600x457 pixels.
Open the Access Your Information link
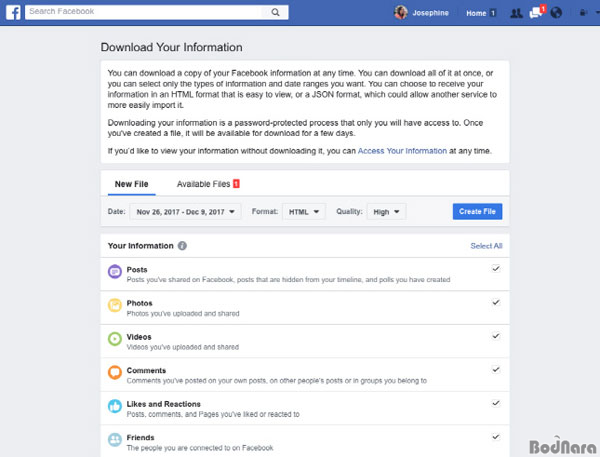[x=402, y=151]
